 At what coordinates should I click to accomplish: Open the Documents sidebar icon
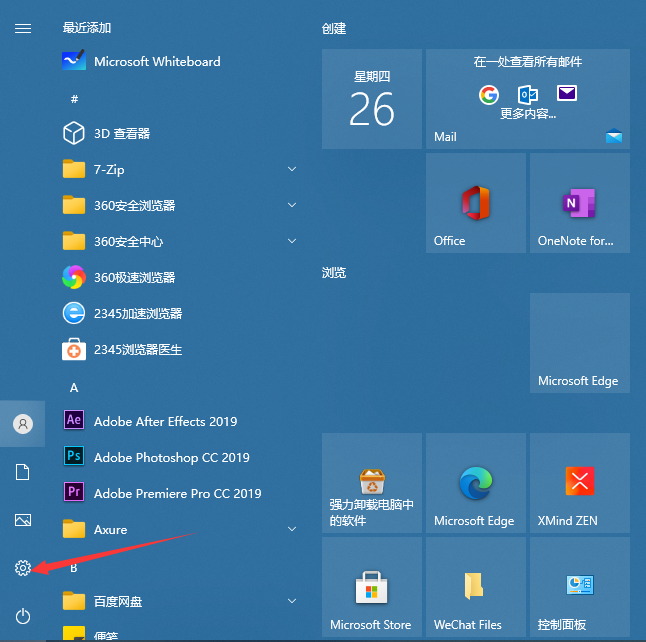point(22,472)
